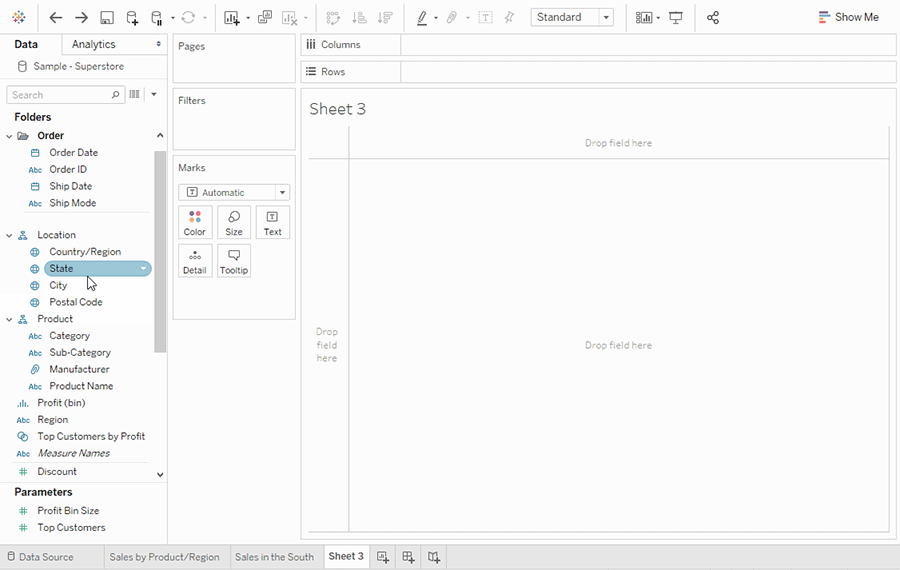Image resolution: width=900 pixels, height=570 pixels.
Task: Toggle the Show Me panel
Action: click(848, 17)
